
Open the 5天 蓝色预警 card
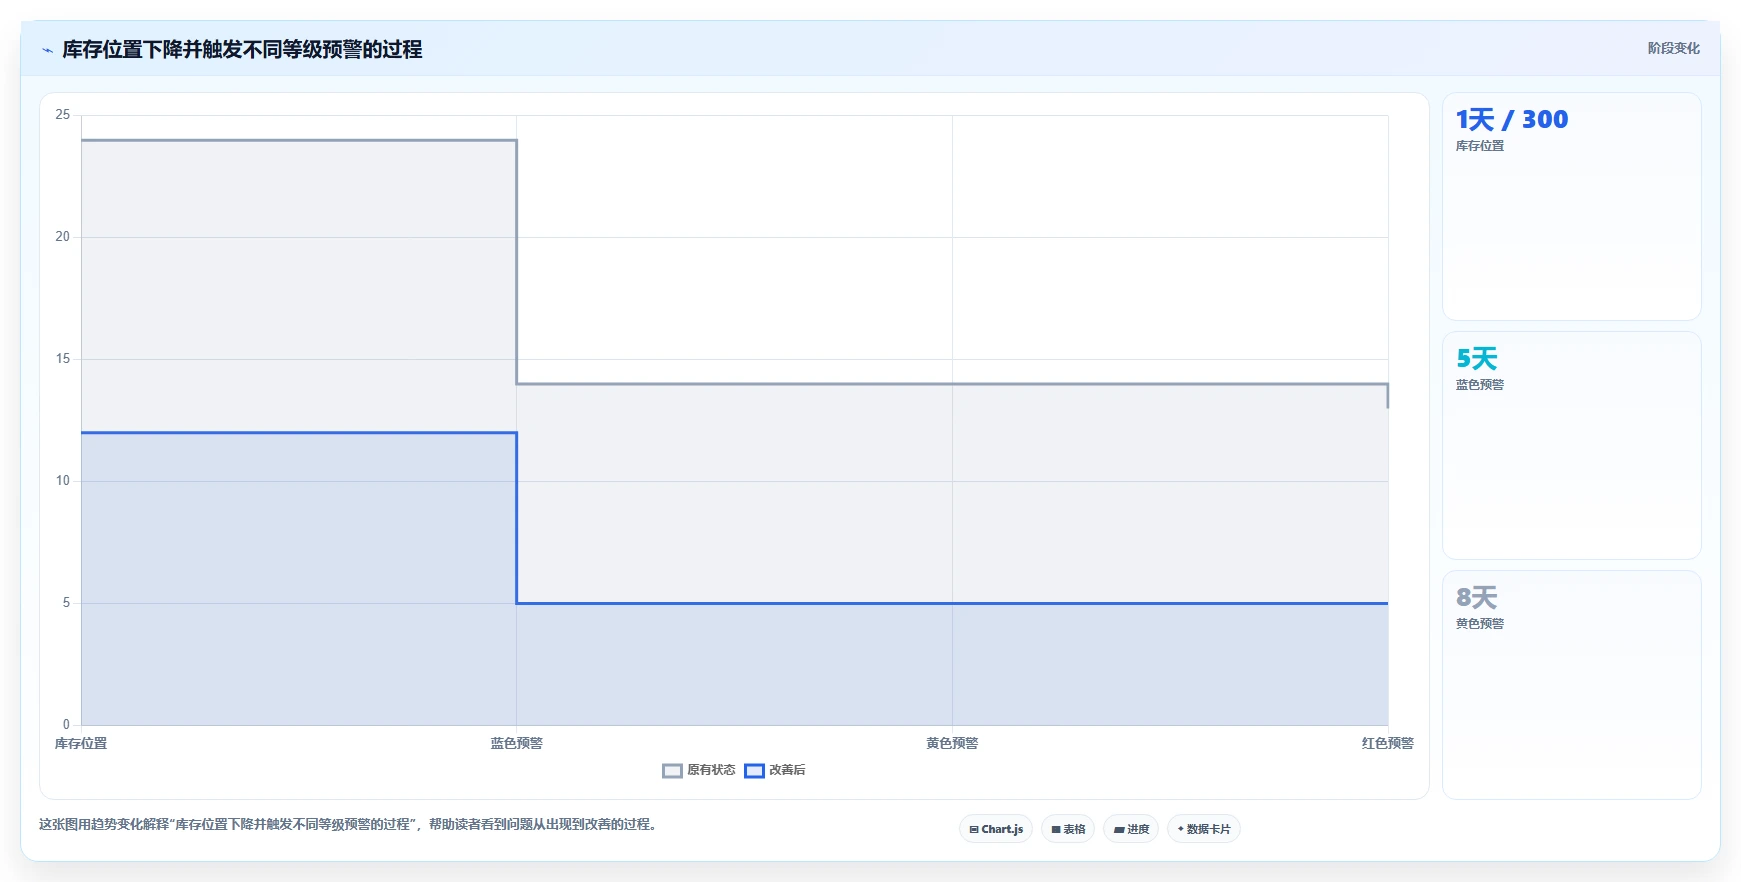pyautogui.click(x=1572, y=446)
